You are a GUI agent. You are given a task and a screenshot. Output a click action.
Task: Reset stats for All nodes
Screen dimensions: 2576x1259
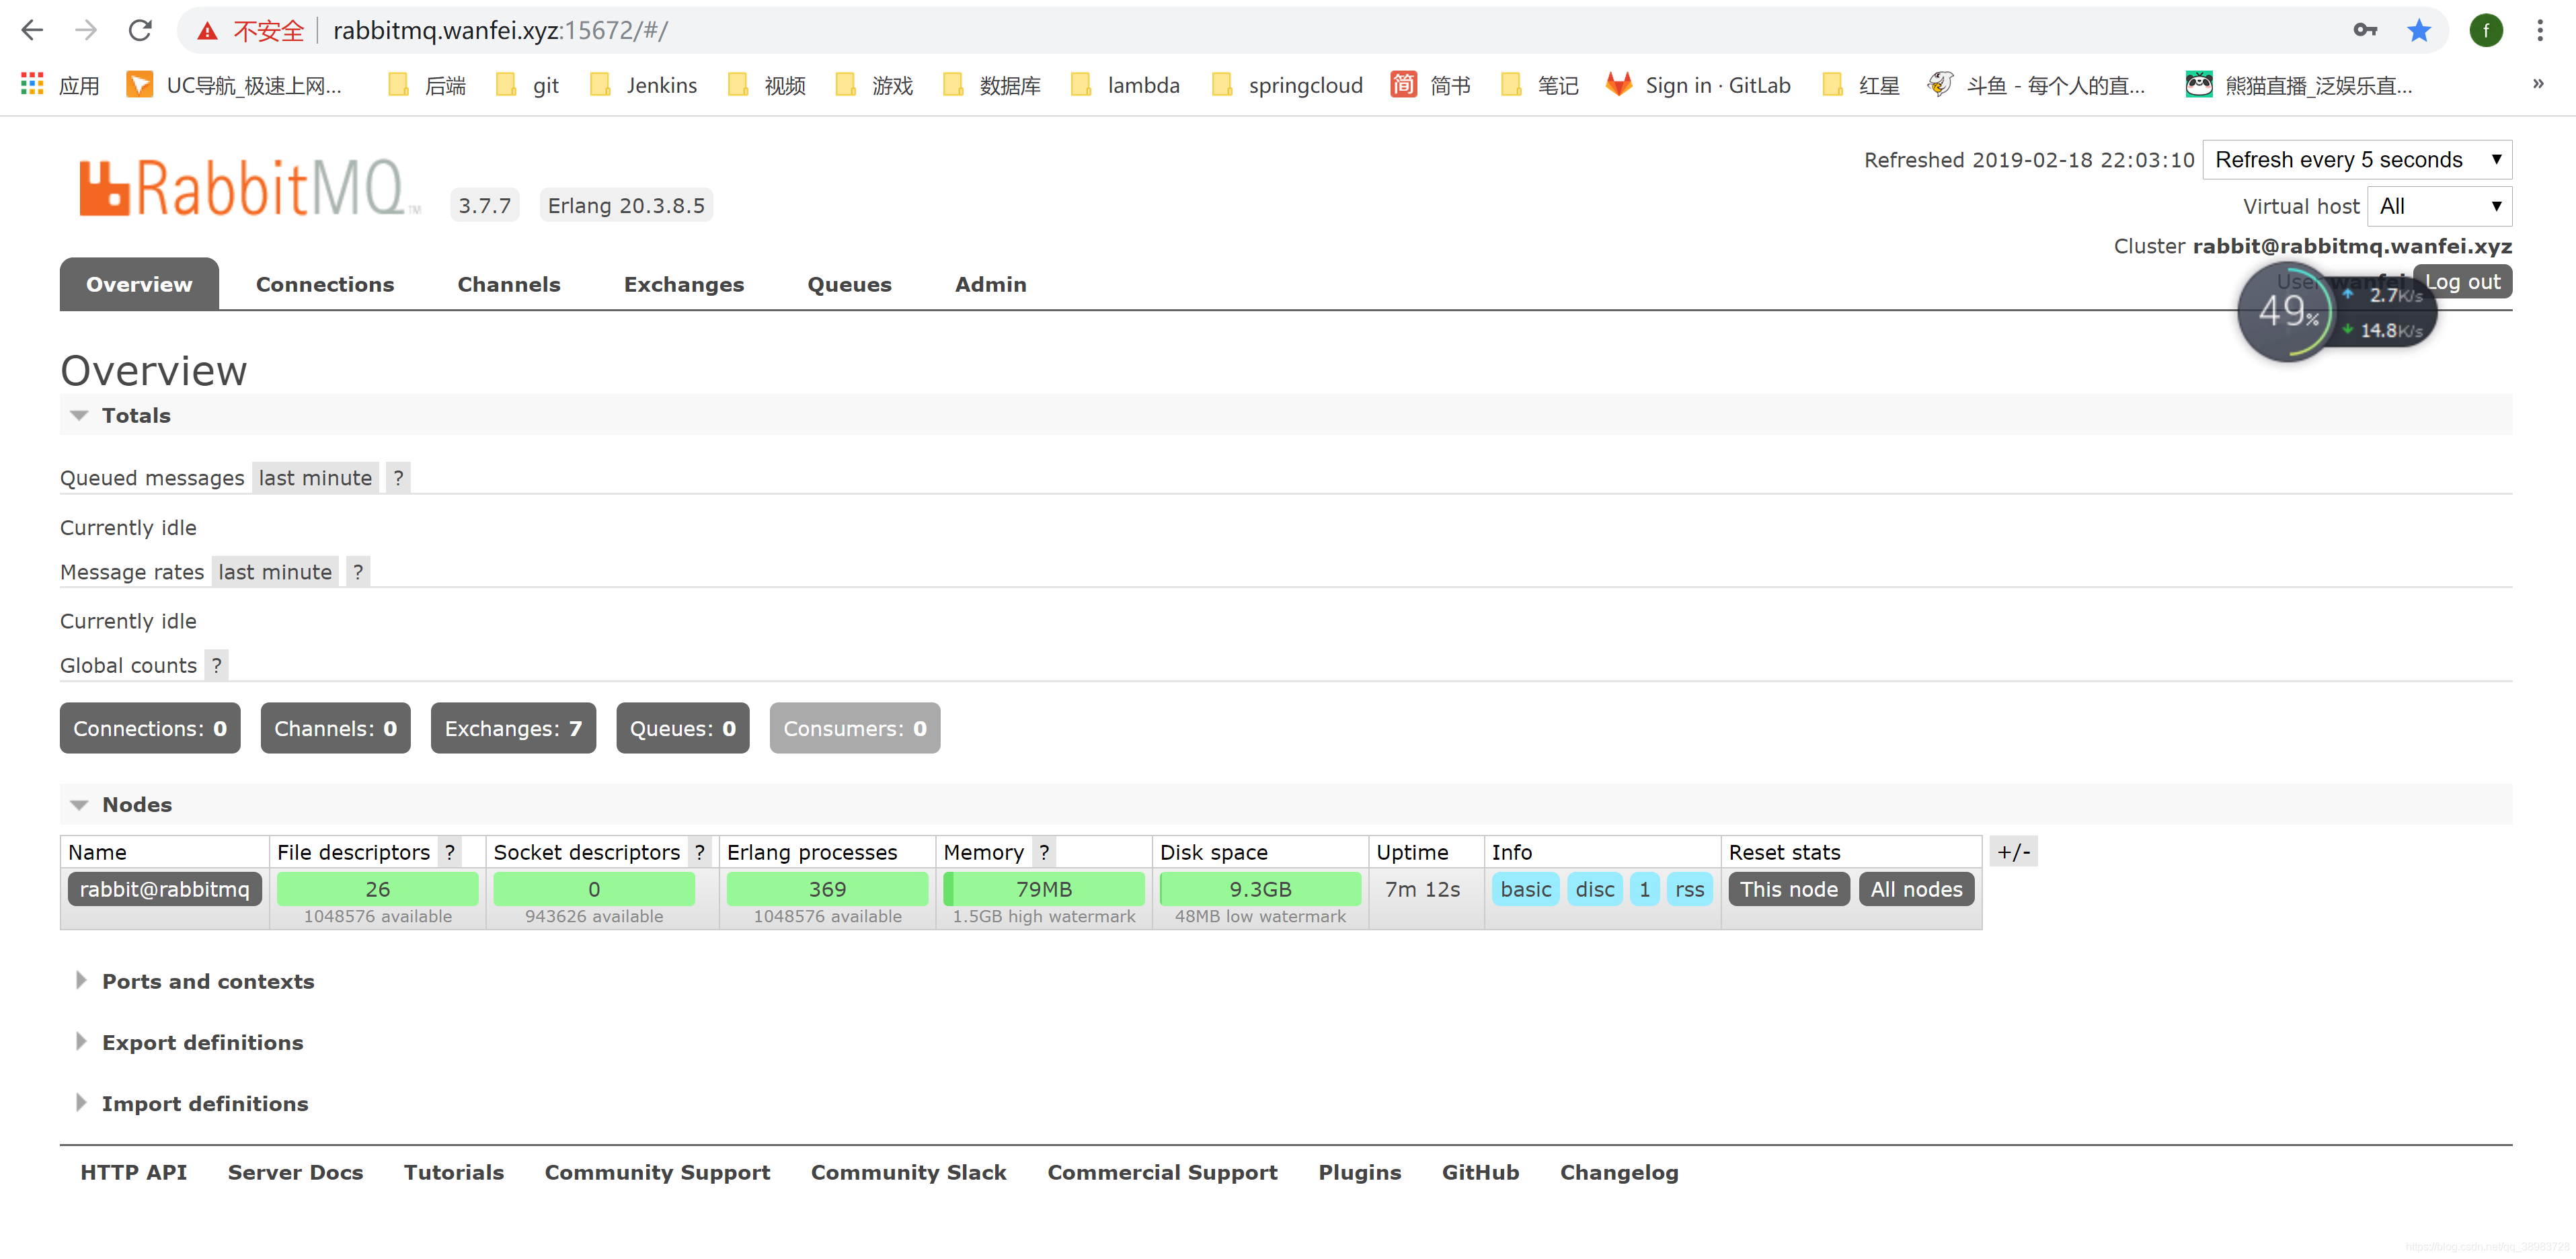(x=1916, y=889)
